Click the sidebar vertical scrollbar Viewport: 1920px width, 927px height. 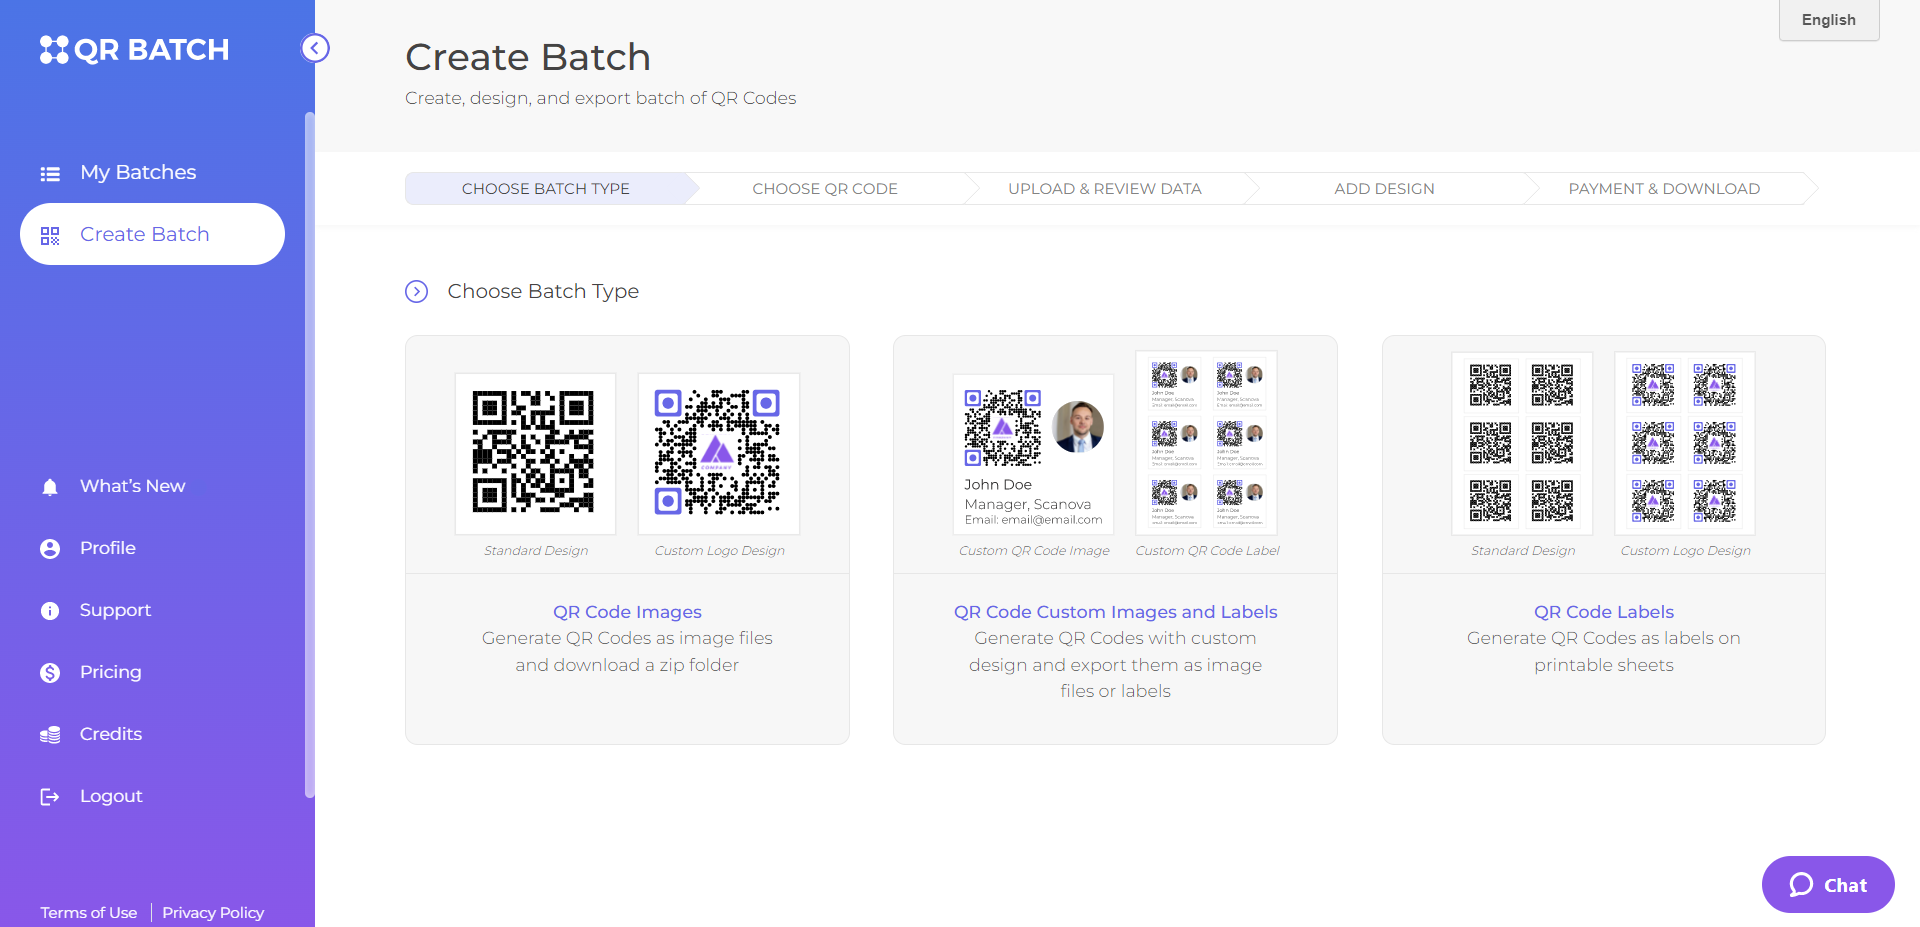[x=309, y=455]
